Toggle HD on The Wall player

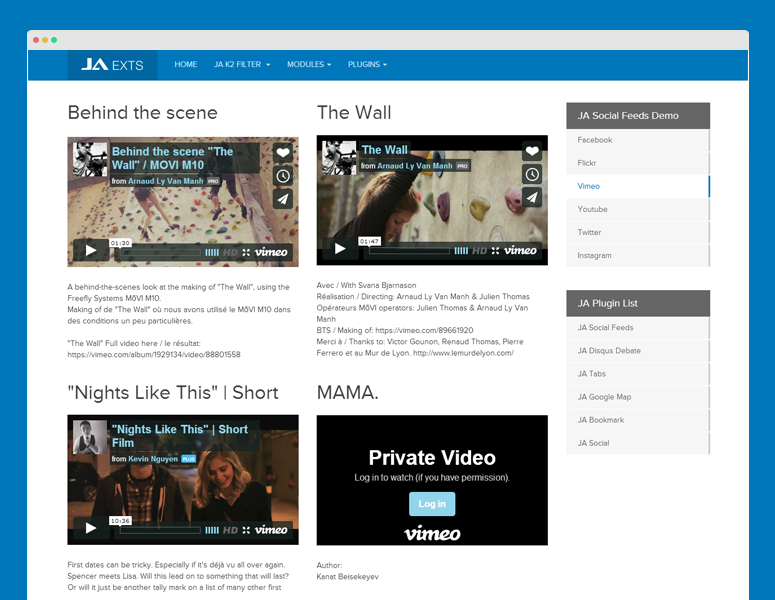click(479, 251)
